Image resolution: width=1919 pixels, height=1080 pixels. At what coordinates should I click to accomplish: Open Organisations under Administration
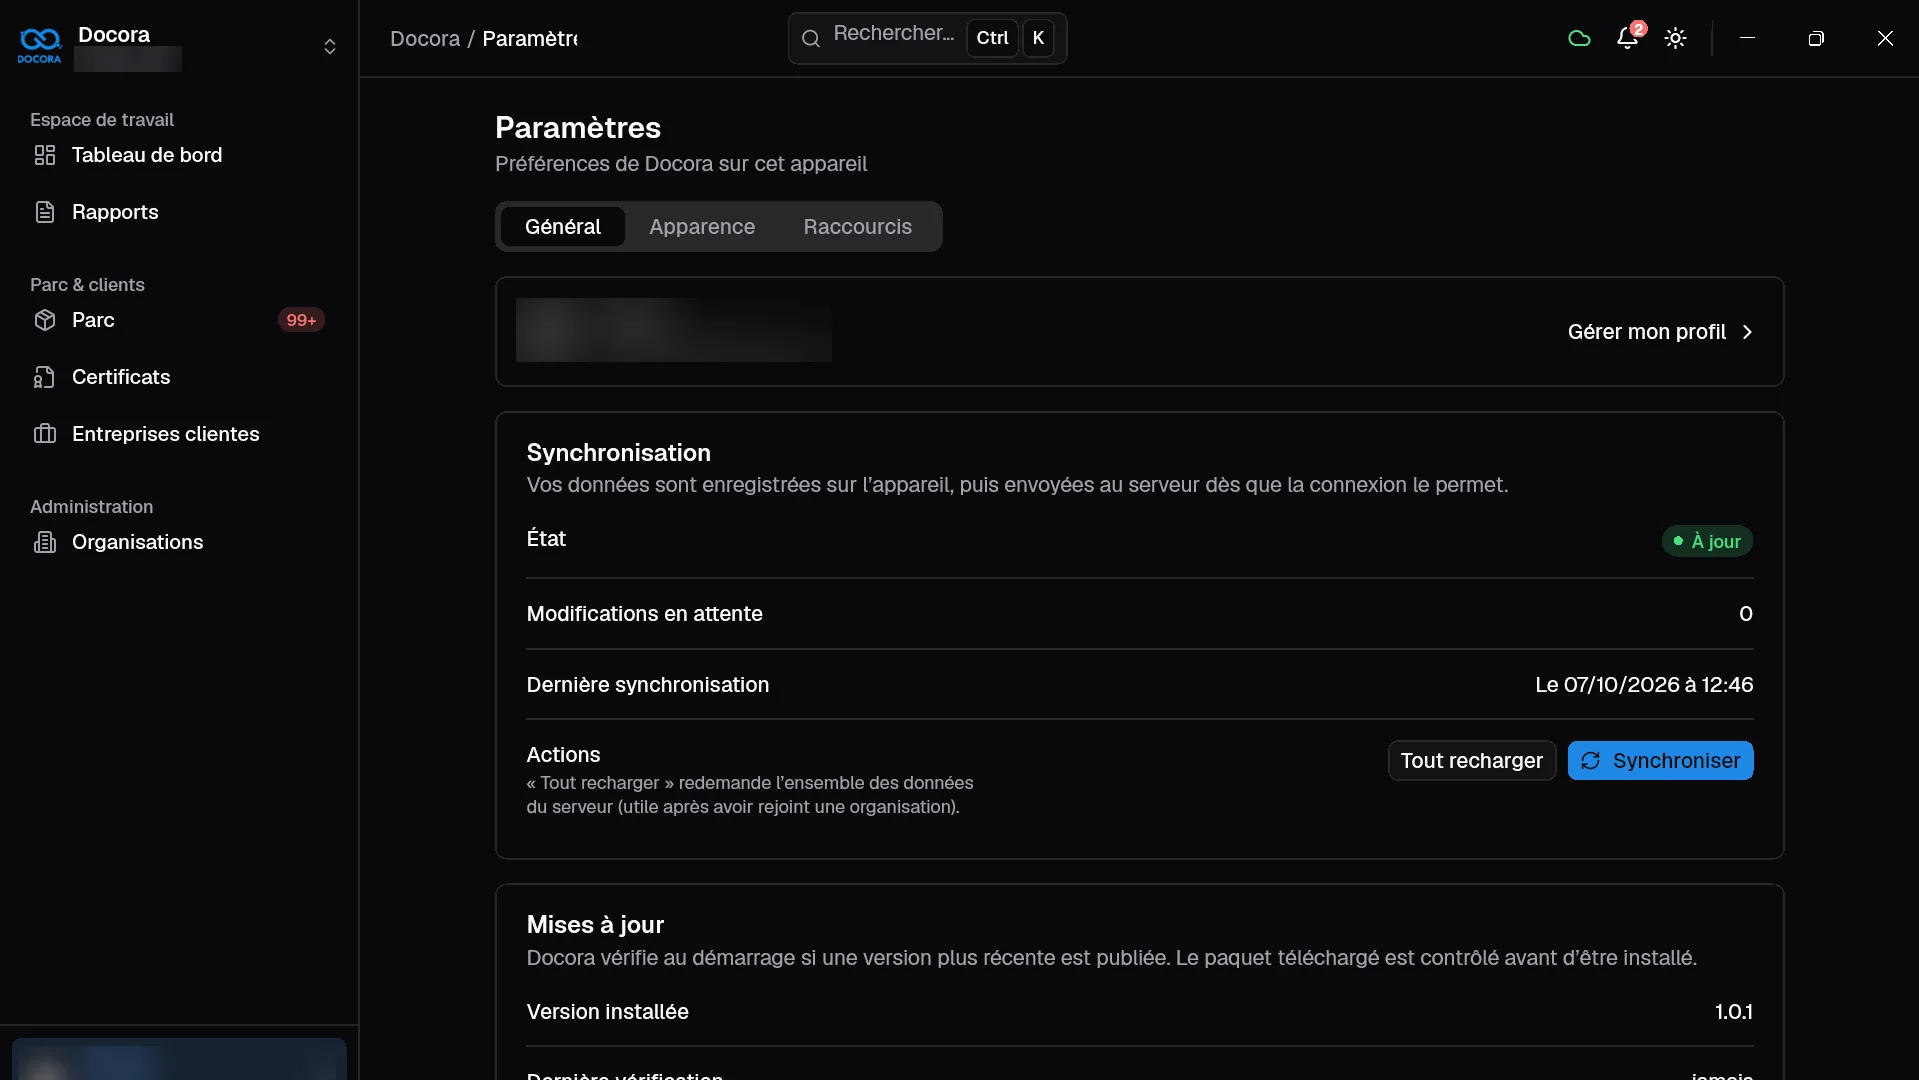pyautogui.click(x=178, y=542)
